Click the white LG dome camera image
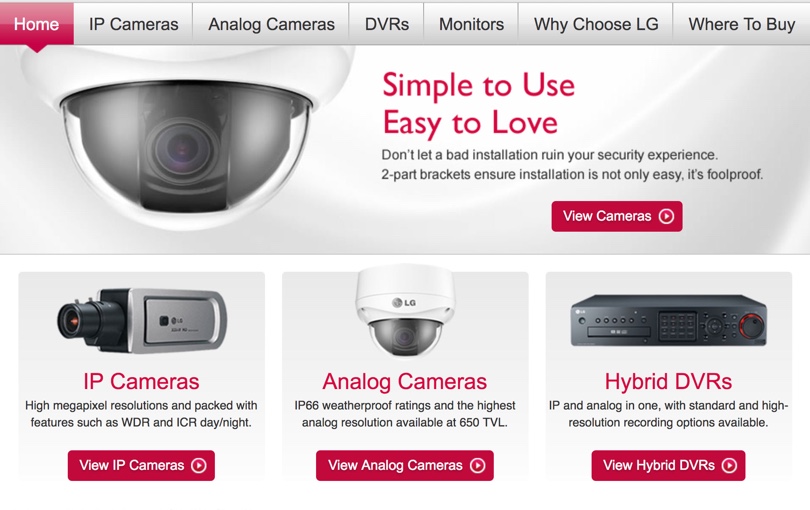810x510 pixels. coord(405,311)
